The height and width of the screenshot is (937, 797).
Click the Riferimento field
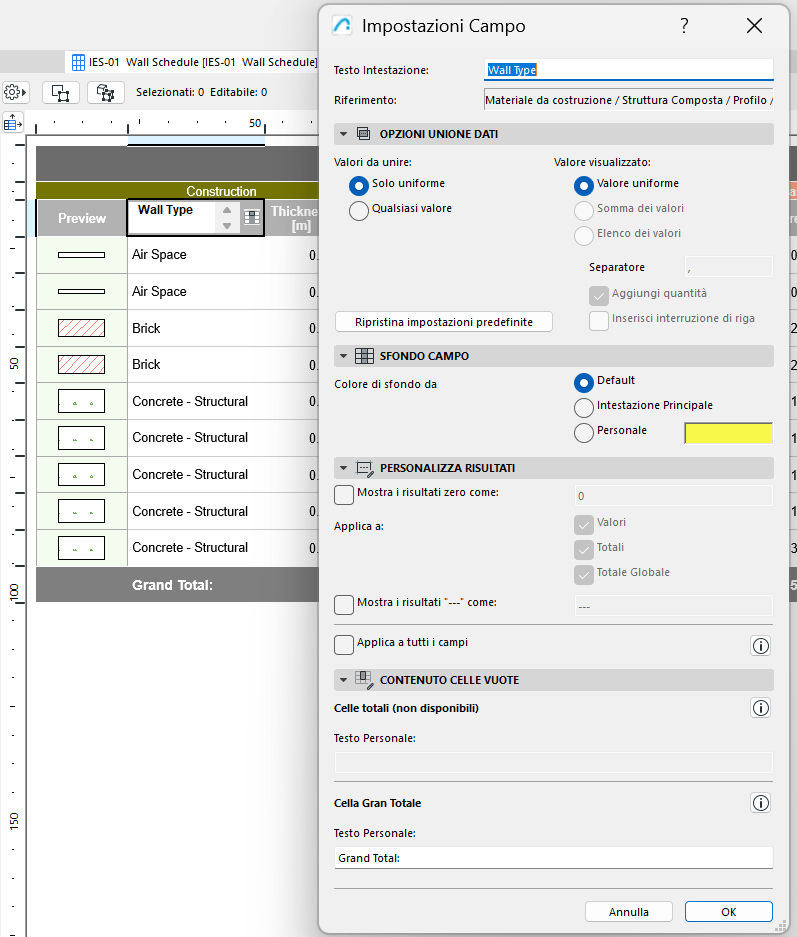[x=629, y=100]
